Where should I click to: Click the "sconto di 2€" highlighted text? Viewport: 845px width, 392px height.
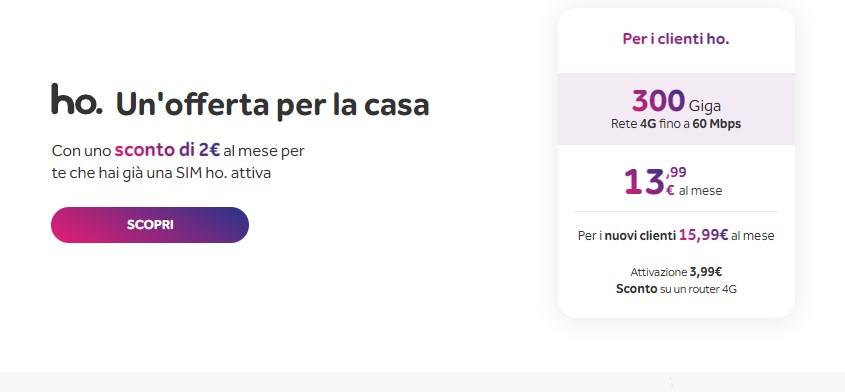pos(167,150)
